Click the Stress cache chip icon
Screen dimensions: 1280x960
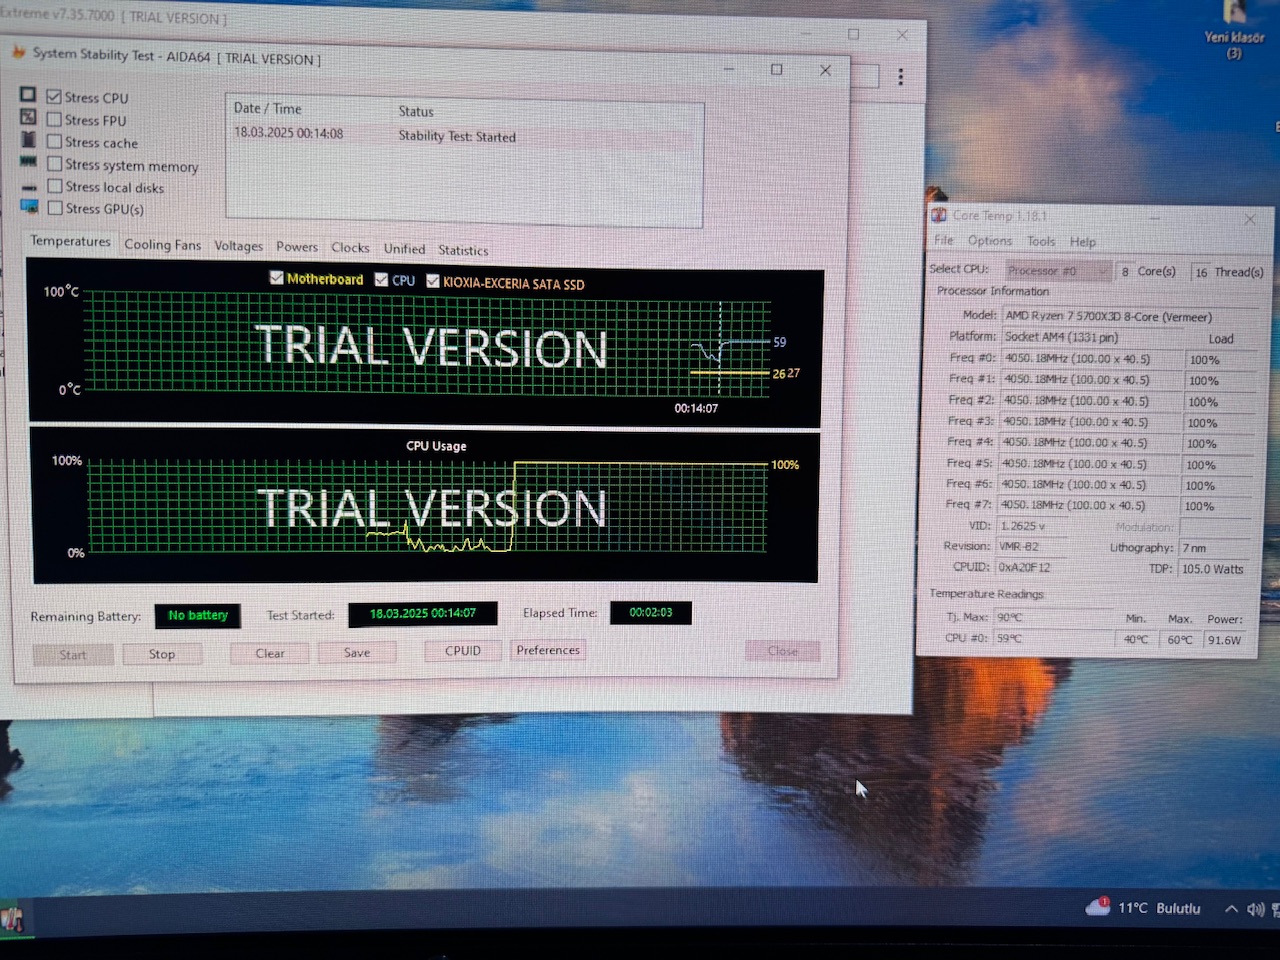[28, 139]
